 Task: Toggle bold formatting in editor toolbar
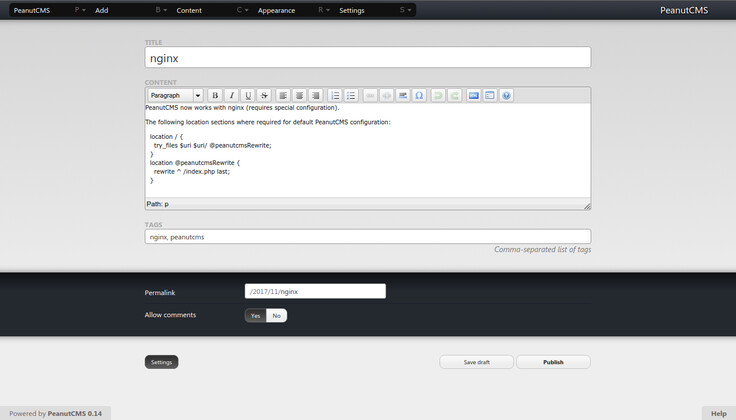[215, 96]
